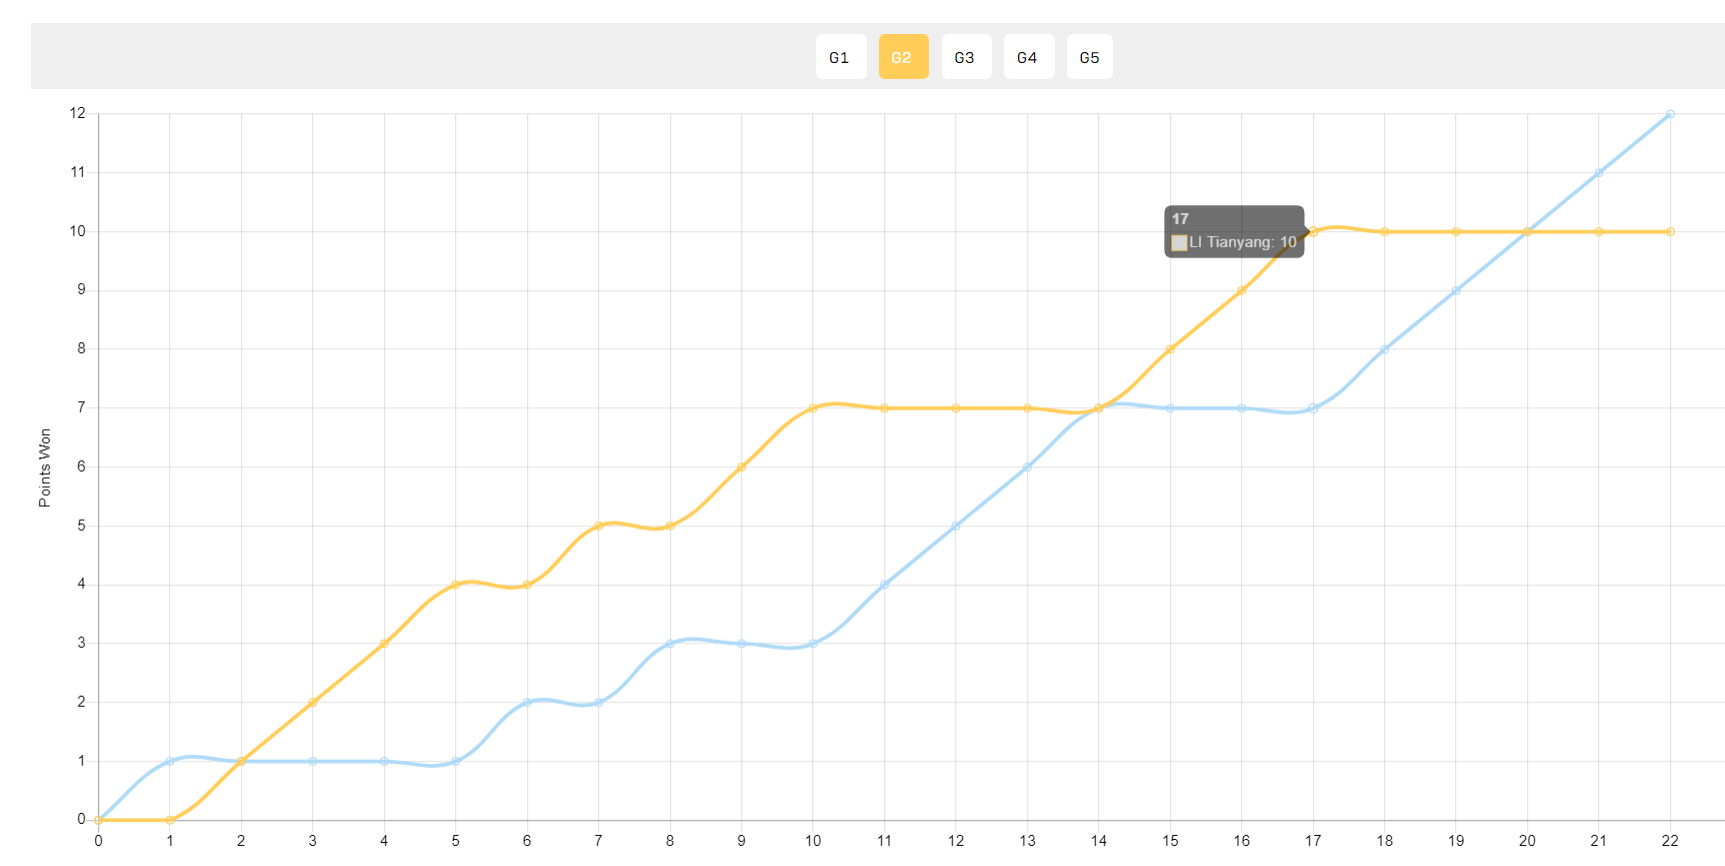Click the blue data point at rally 8
The height and width of the screenshot is (866, 1725).
click(x=670, y=643)
